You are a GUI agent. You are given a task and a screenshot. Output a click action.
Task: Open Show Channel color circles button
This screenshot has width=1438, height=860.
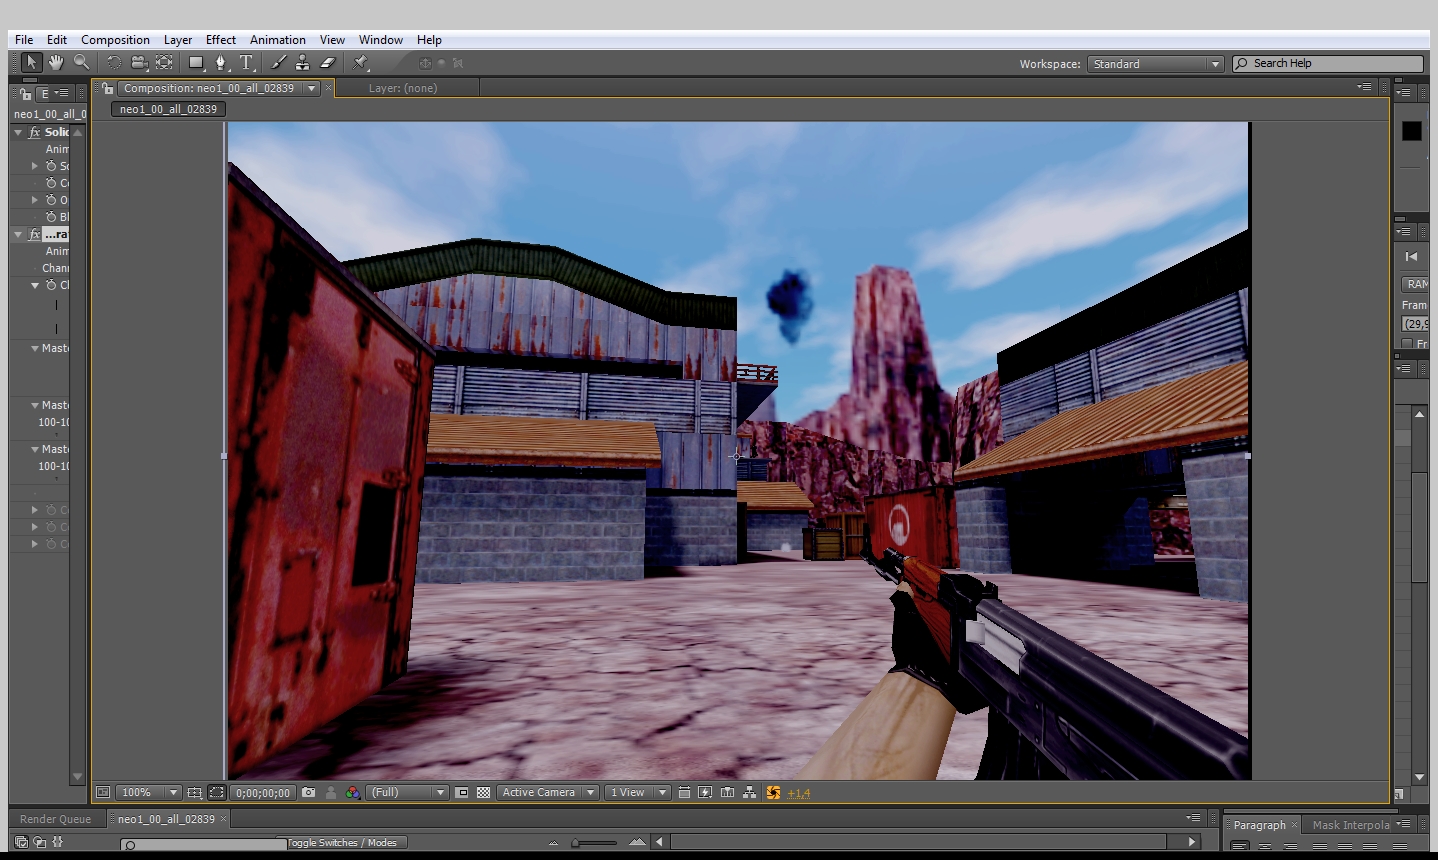pyautogui.click(x=353, y=792)
